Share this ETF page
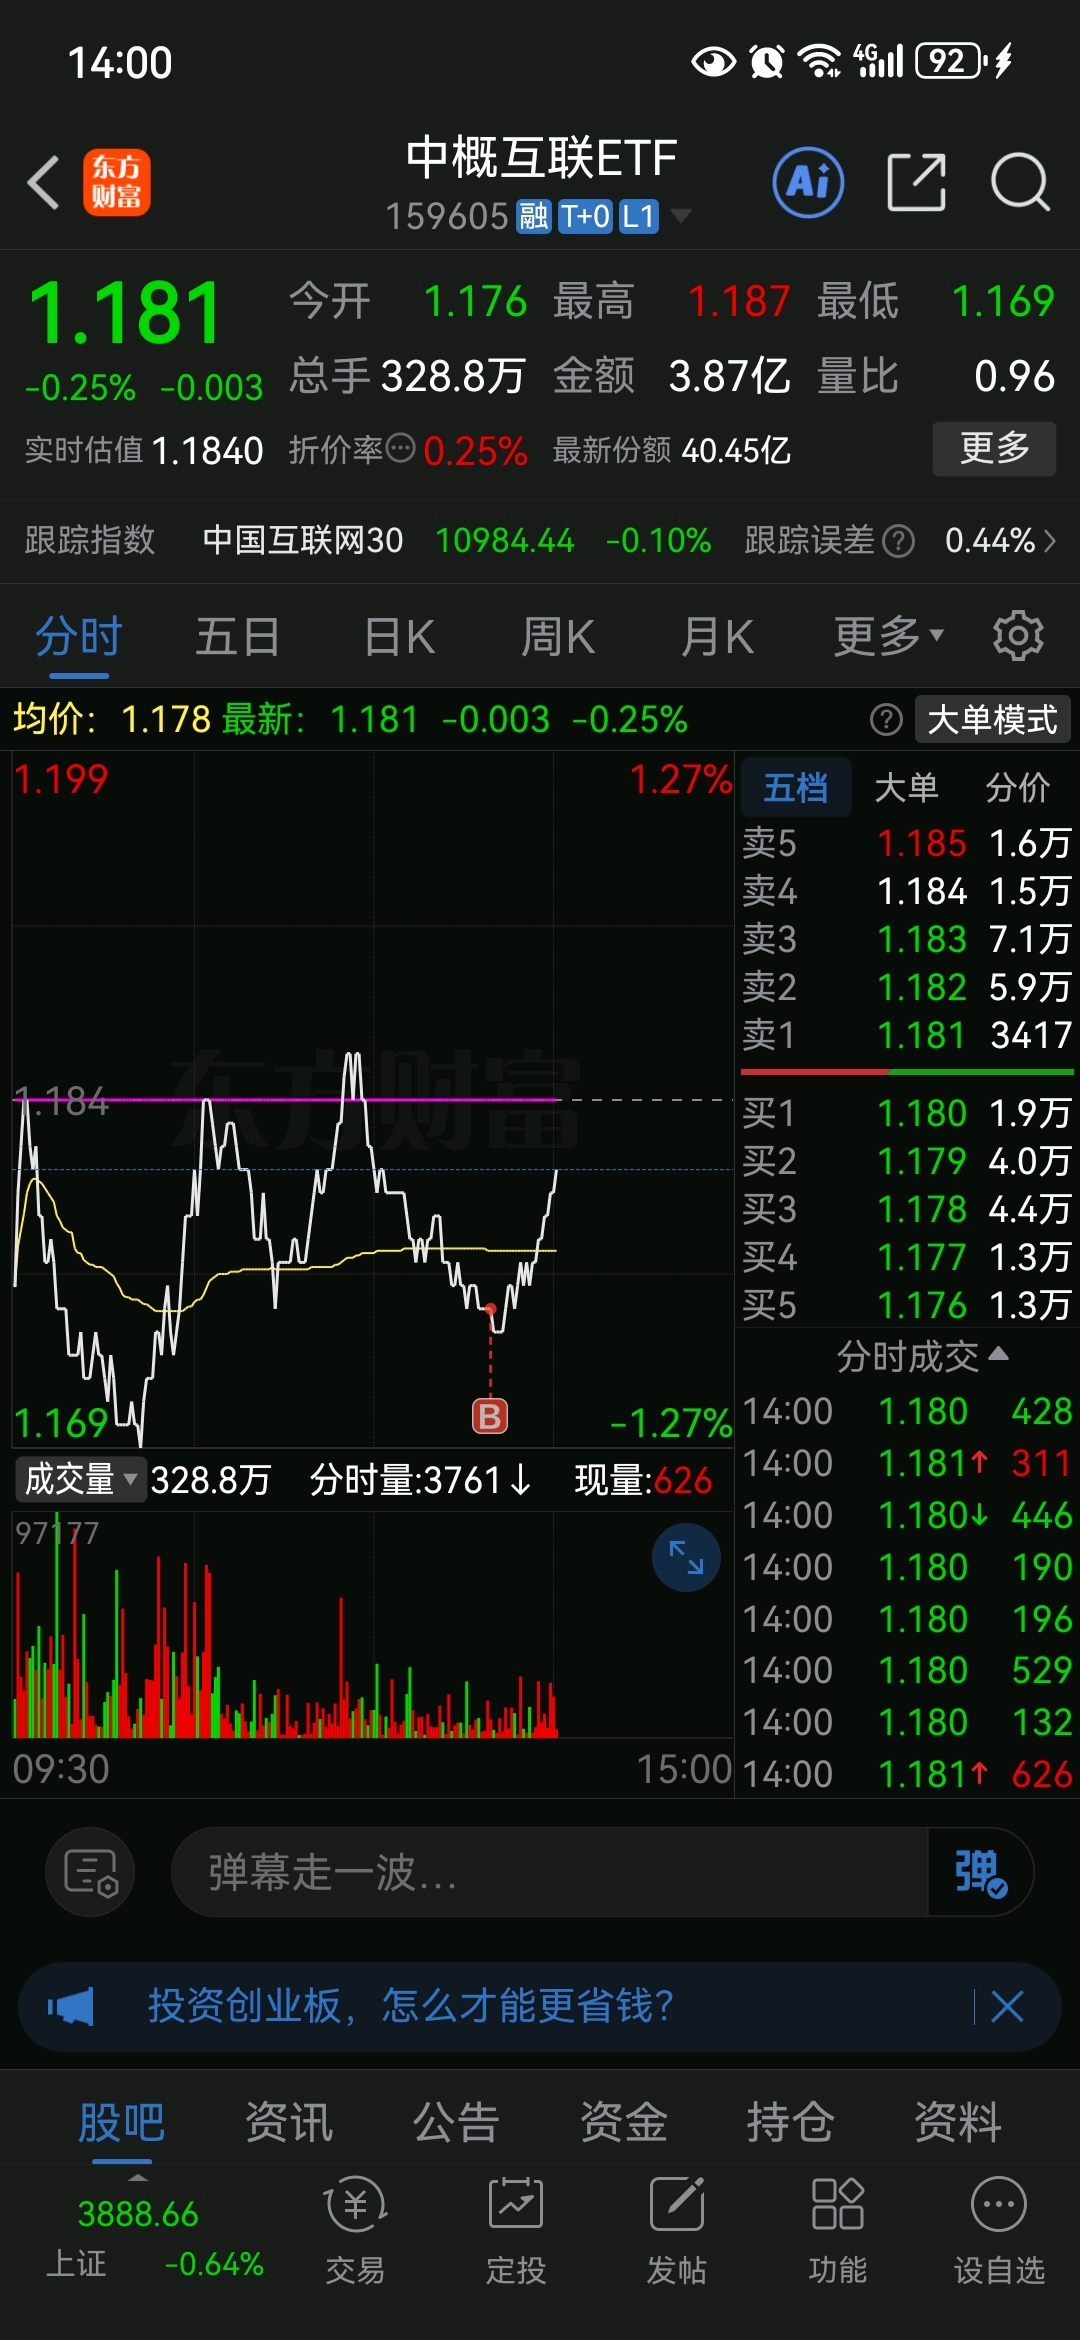Image resolution: width=1080 pixels, height=2340 pixels. coord(916,182)
